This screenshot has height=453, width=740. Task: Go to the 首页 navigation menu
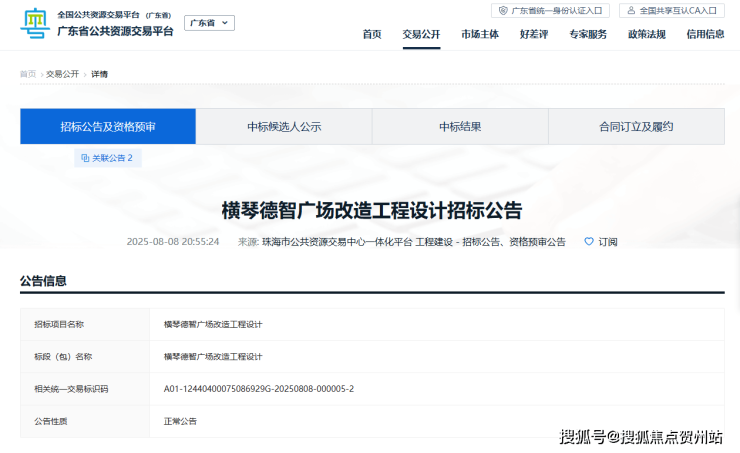[372, 34]
